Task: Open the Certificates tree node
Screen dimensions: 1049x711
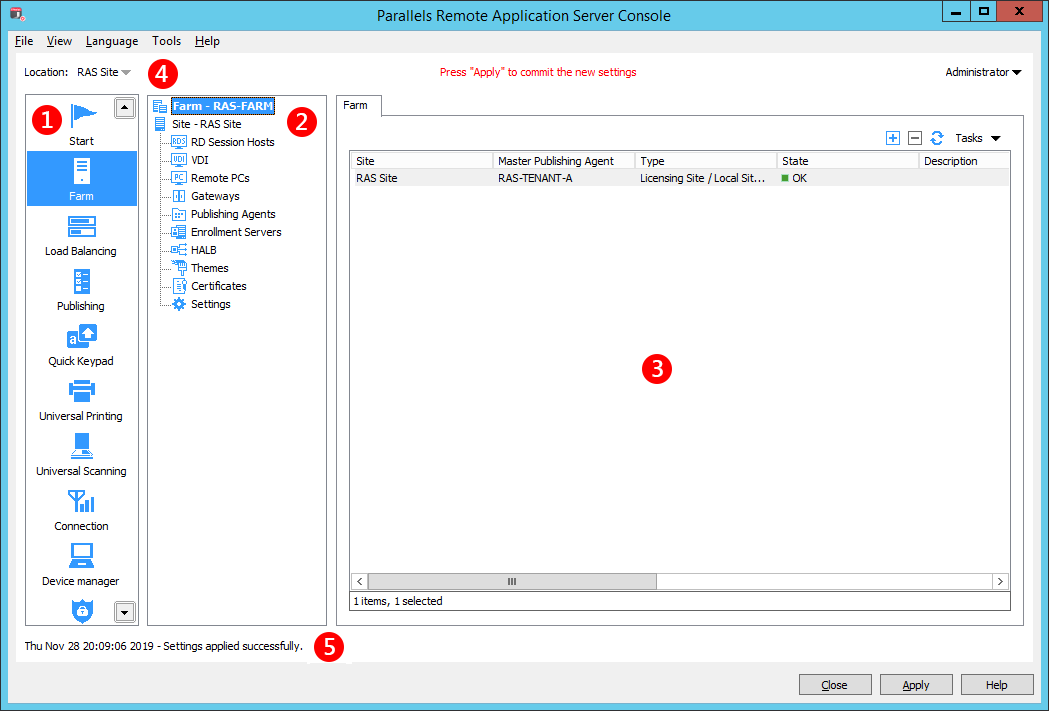Action: (x=219, y=286)
